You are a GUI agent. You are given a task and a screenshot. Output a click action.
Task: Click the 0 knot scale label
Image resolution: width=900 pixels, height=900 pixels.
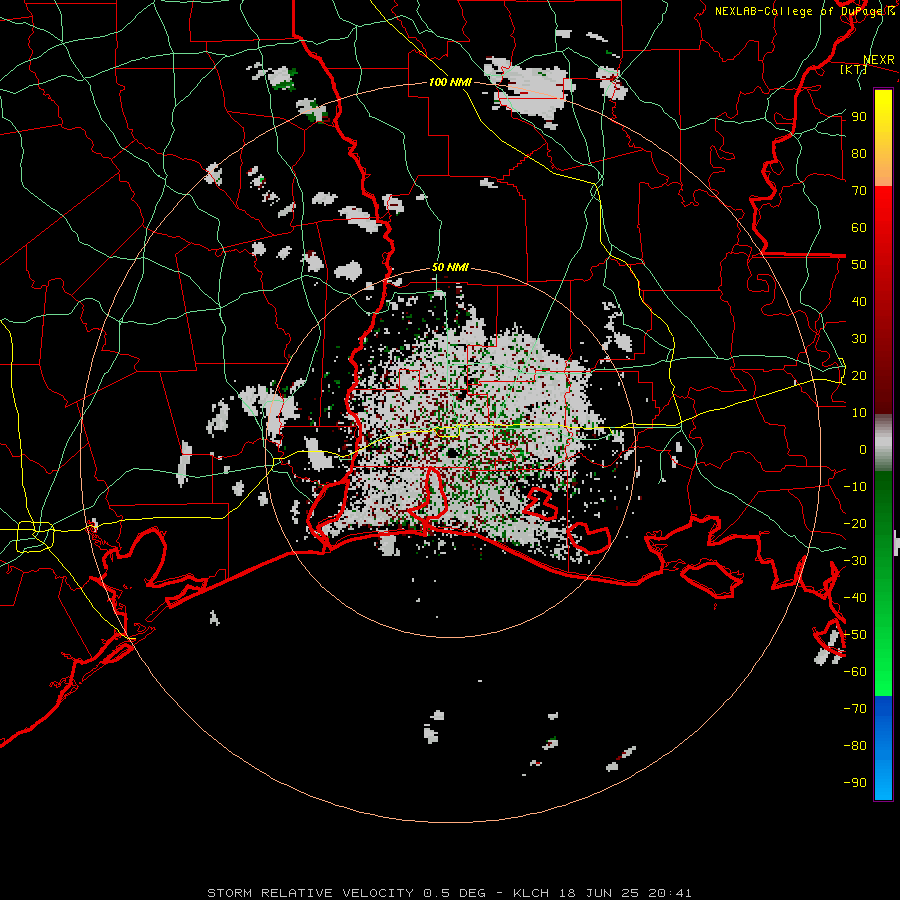click(863, 449)
